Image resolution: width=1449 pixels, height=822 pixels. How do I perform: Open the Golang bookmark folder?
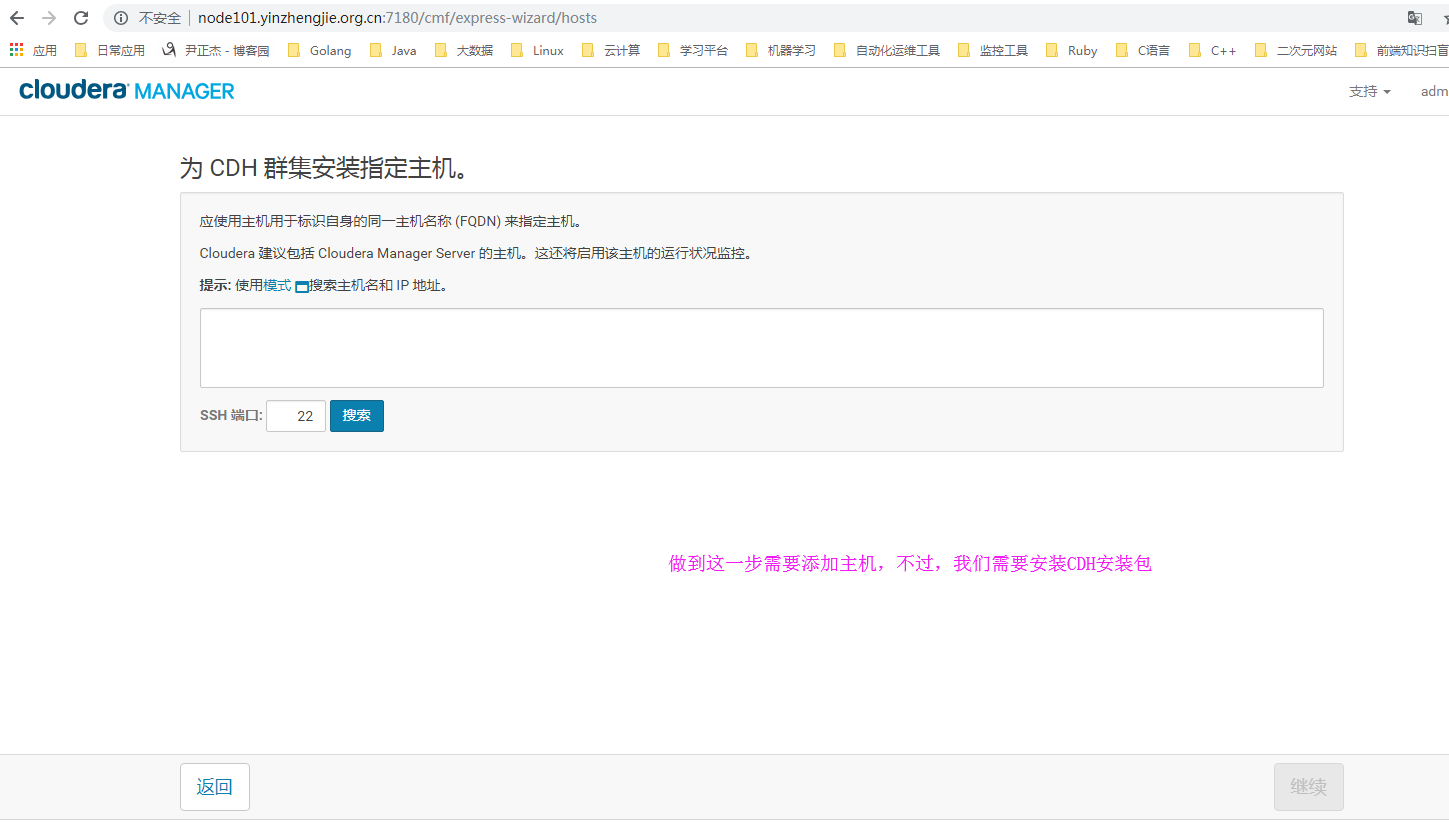point(320,50)
